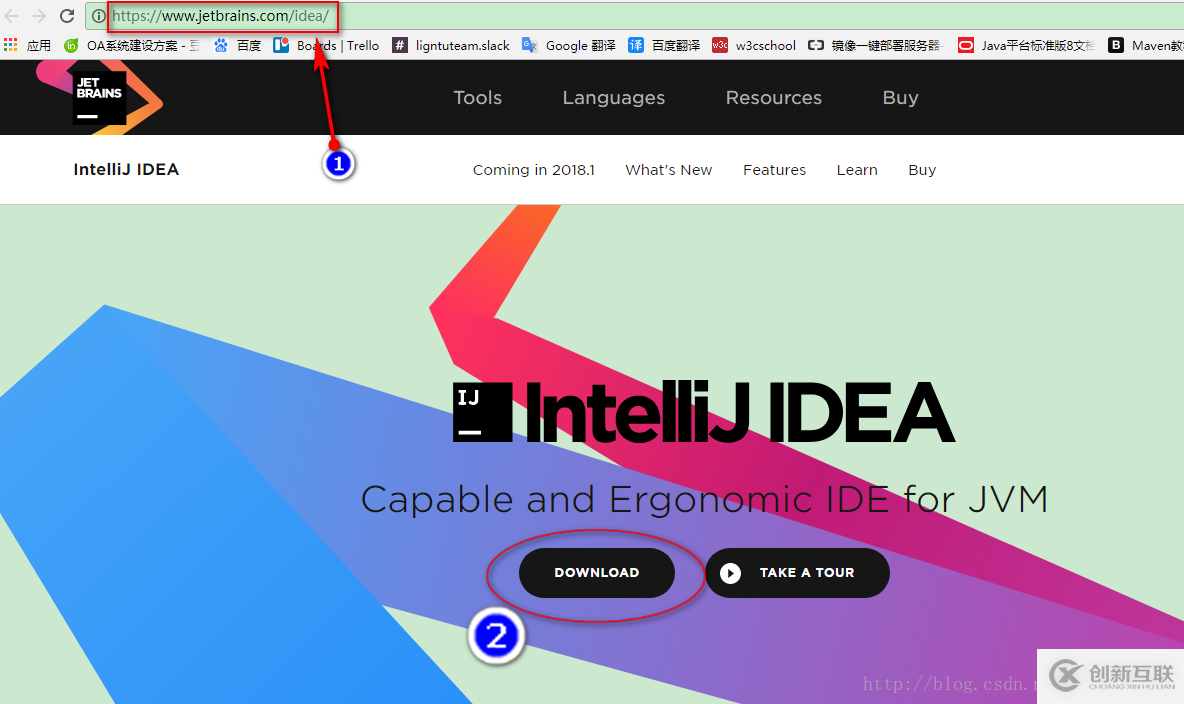Open the Java平台标准版8文档 bookmark
Image resolution: width=1184 pixels, height=704 pixels.
click(x=1026, y=45)
